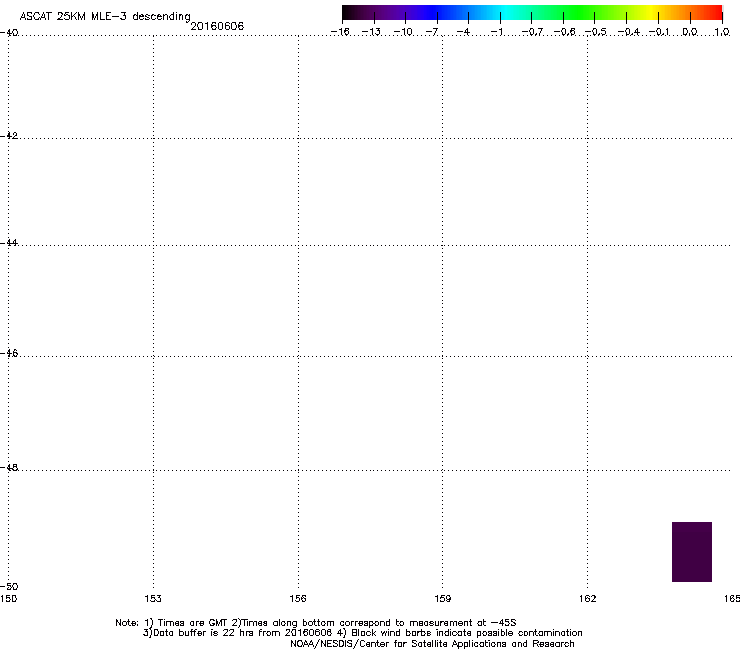The image size is (740, 650).
Task: Click the rainbow color scale bar
Action: click(532, 13)
